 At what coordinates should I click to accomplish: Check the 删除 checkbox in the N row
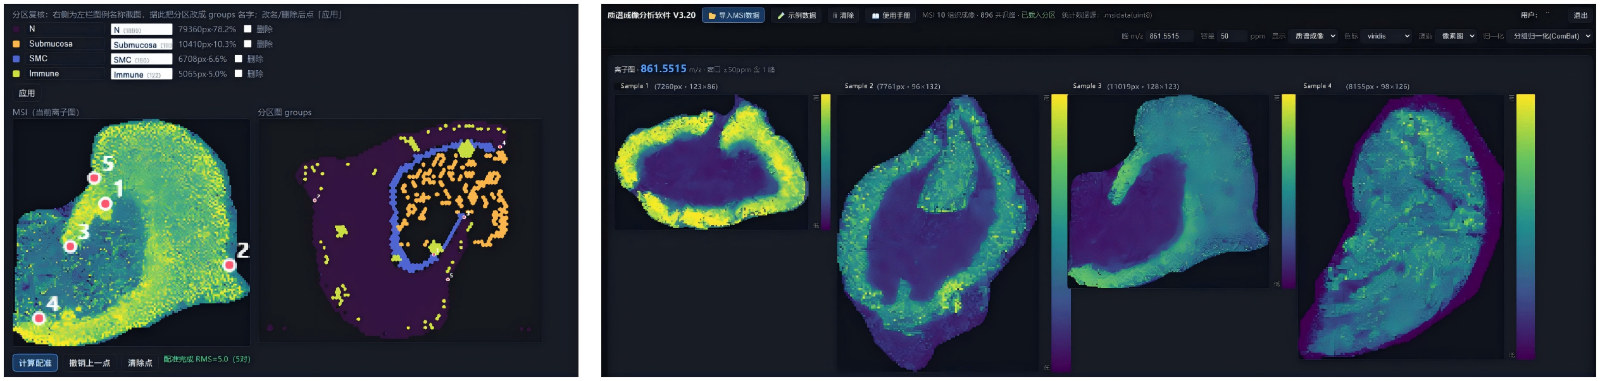point(248,29)
